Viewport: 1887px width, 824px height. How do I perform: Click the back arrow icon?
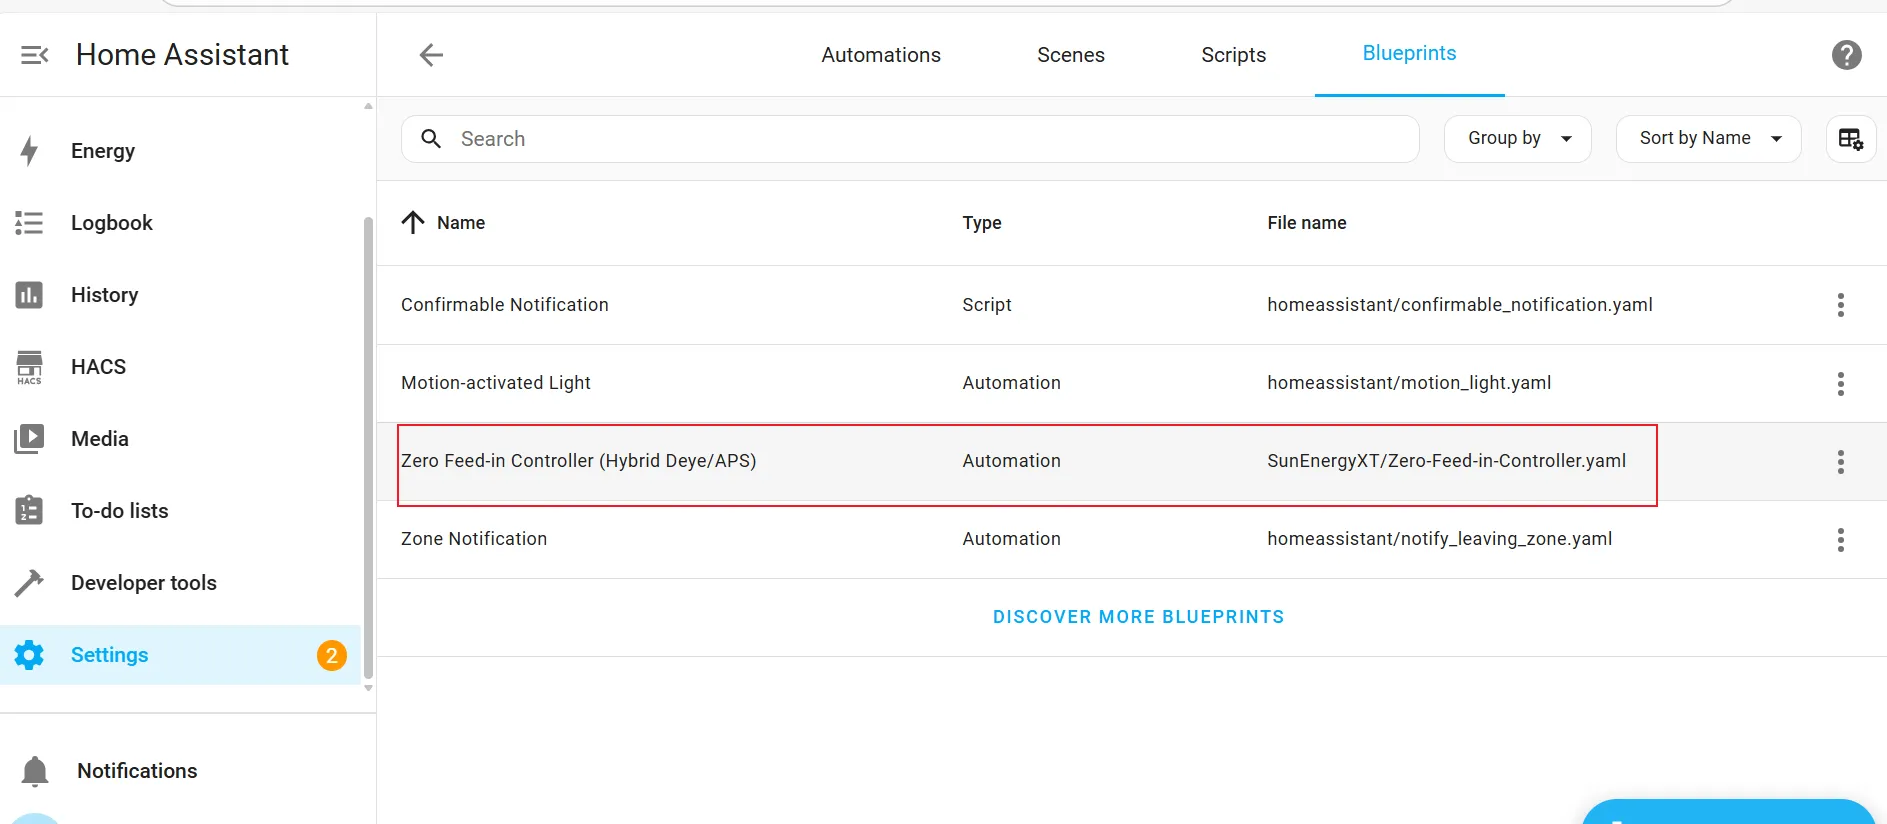pyautogui.click(x=431, y=55)
